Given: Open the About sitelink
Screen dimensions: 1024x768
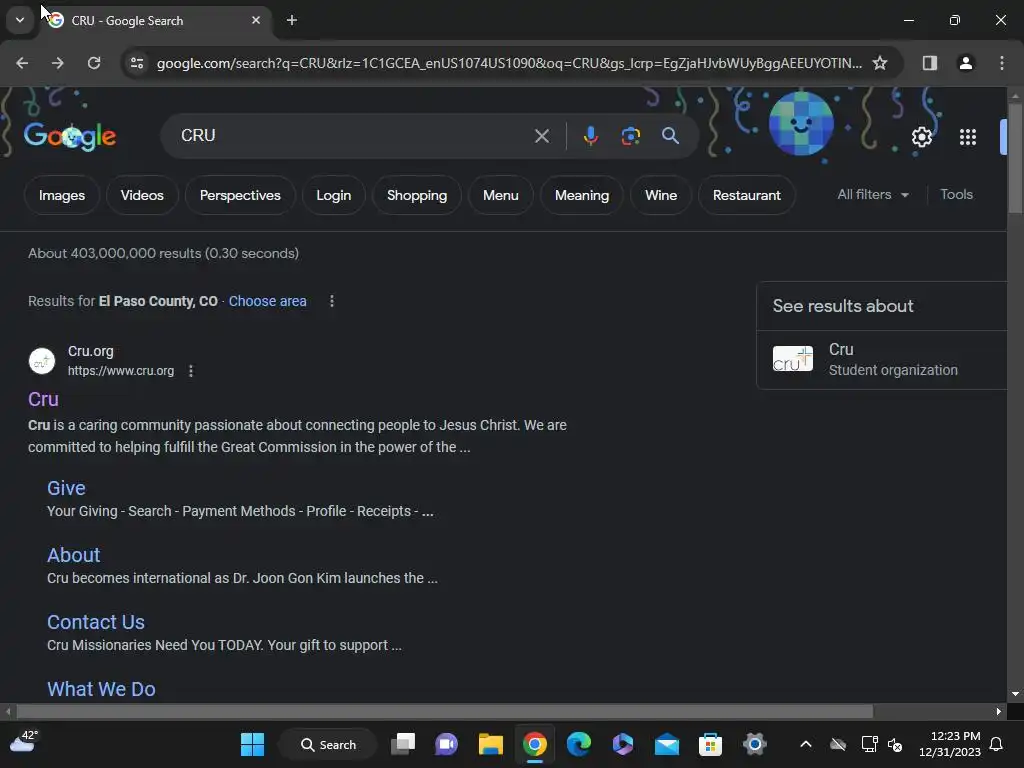Looking at the screenshot, I should click(x=74, y=555).
